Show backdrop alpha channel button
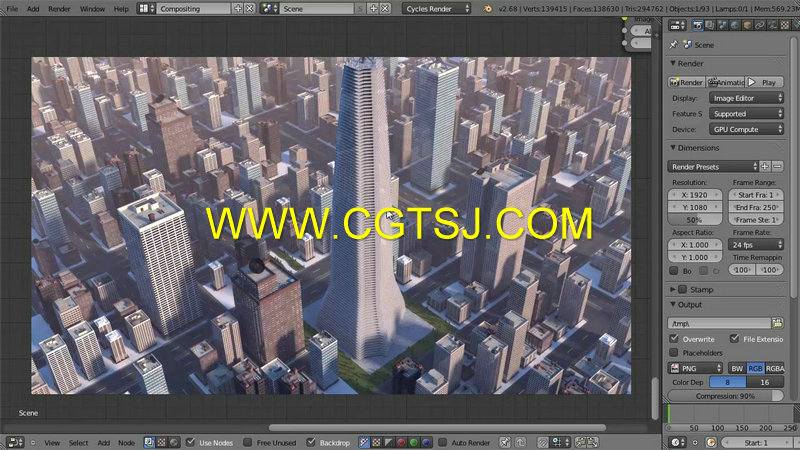Viewport: 800px width, 450px height. pyautogui.click(x=389, y=442)
